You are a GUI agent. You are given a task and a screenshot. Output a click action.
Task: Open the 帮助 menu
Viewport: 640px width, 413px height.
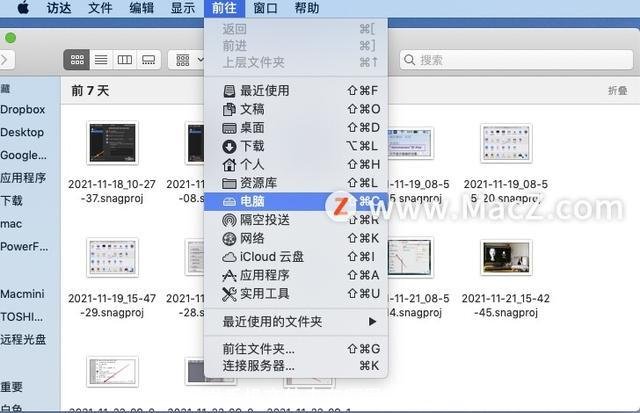[307, 8]
